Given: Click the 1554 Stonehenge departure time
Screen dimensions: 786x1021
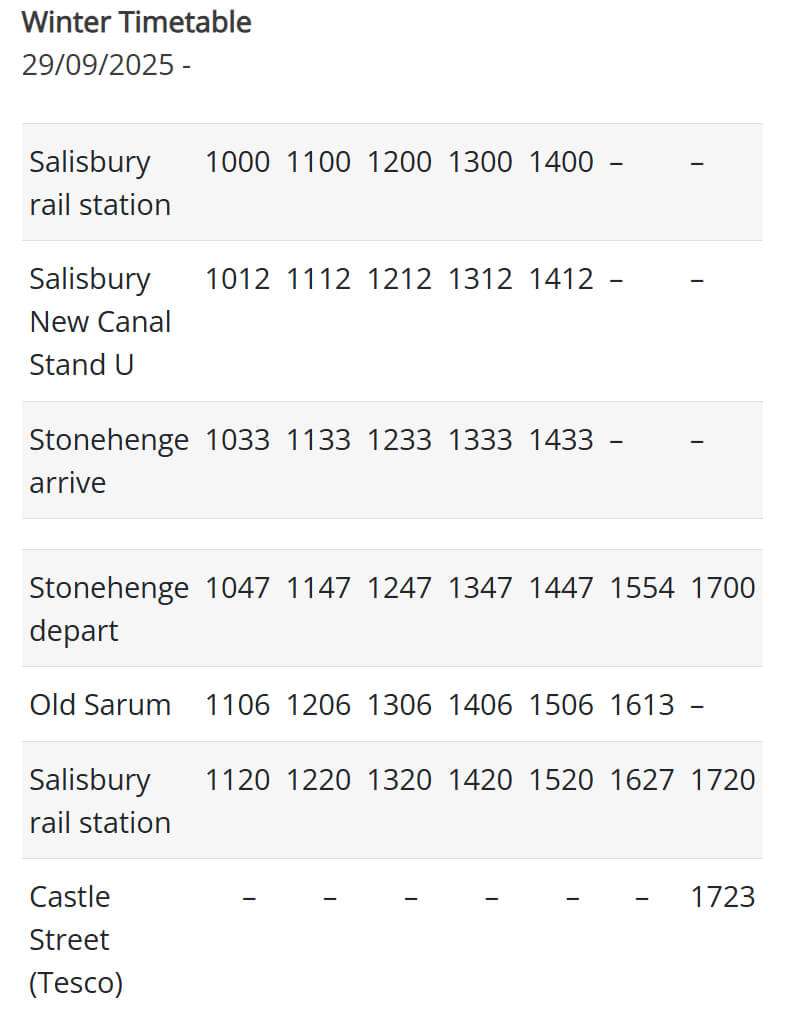Looking at the screenshot, I should (x=642, y=588).
